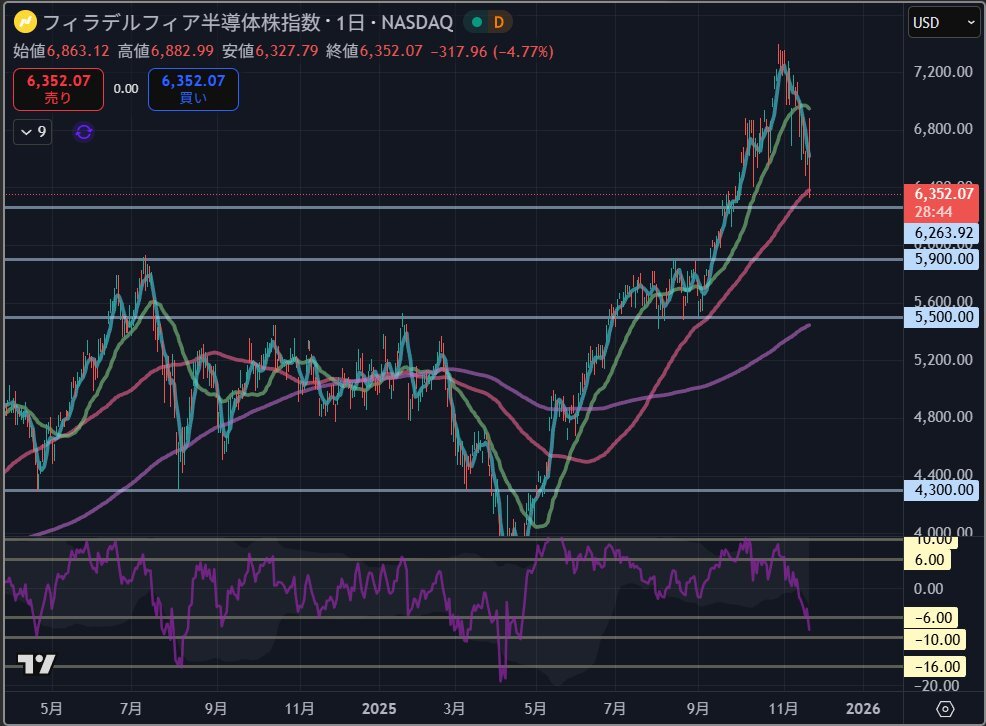Click the green market status dot
Image resolution: width=986 pixels, height=726 pixels.
click(x=477, y=23)
